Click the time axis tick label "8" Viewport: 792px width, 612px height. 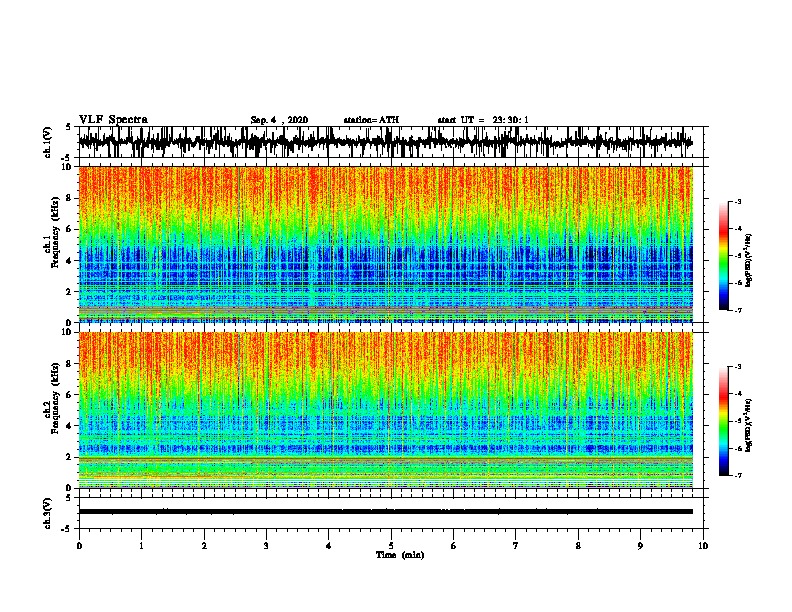pyautogui.click(x=578, y=546)
